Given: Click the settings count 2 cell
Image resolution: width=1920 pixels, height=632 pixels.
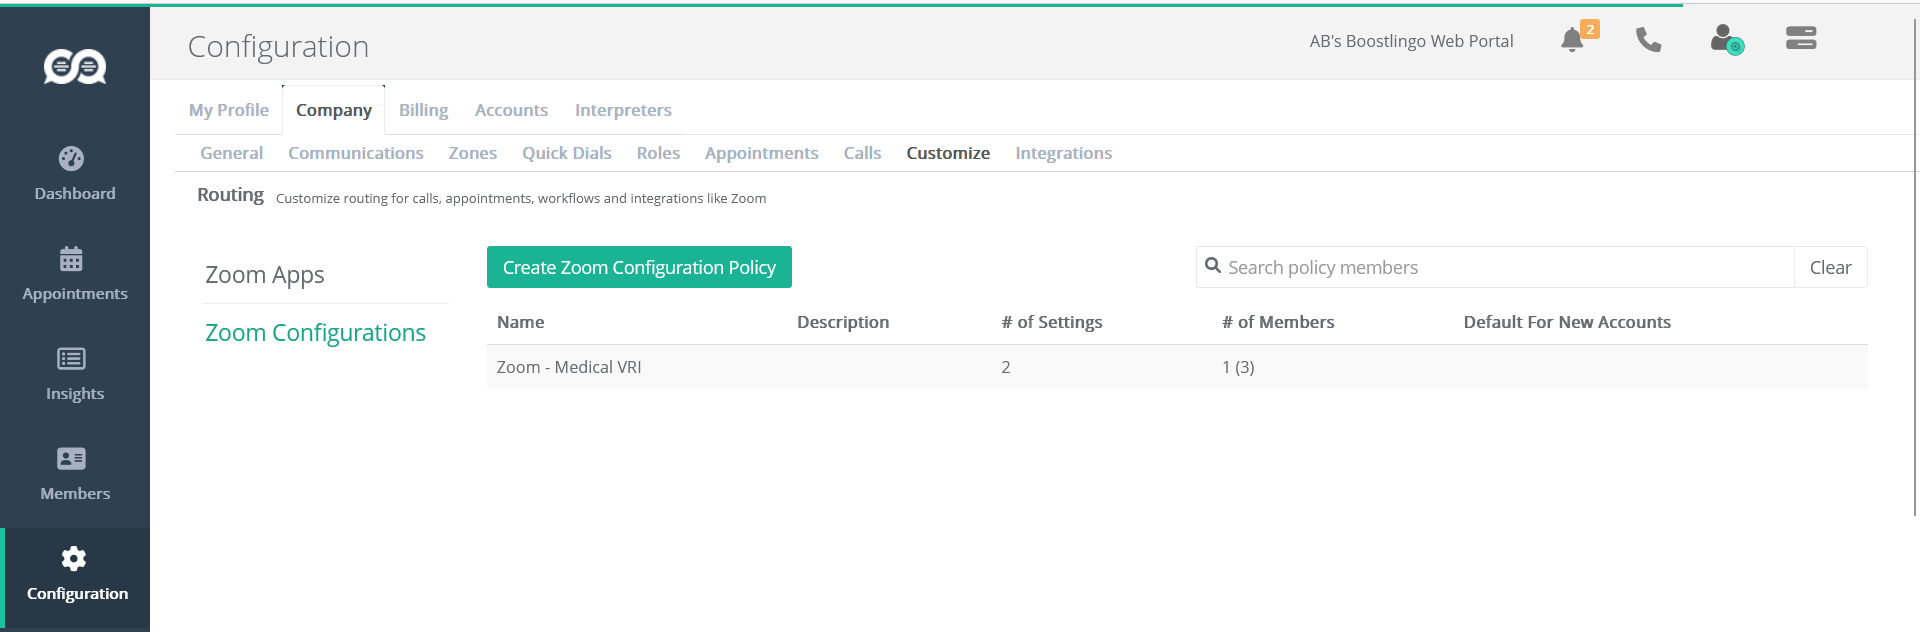Looking at the screenshot, I should click(1006, 367).
